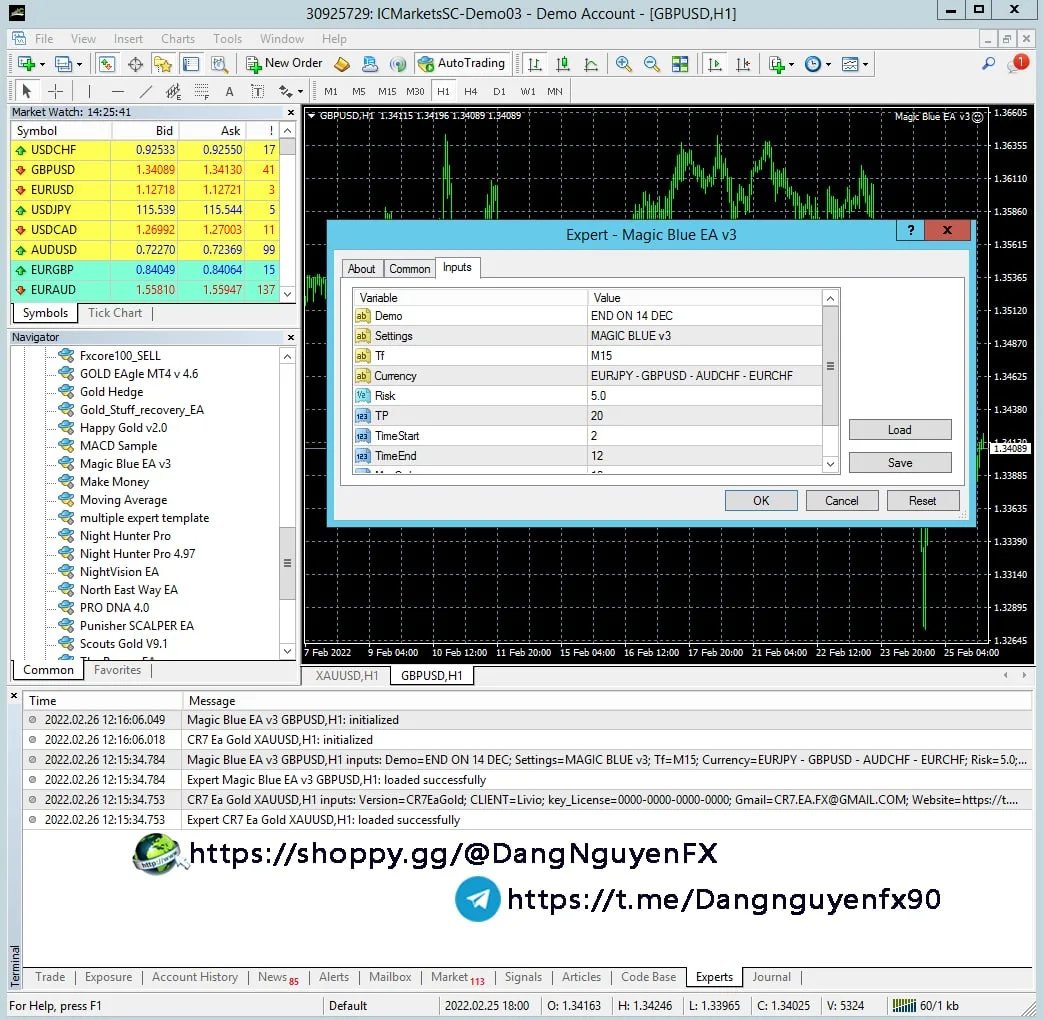The height and width of the screenshot is (1019, 1043).
Task: Toggle the Data Window crosshair icon
Action: pyautogui.click(x=135, y=64)
